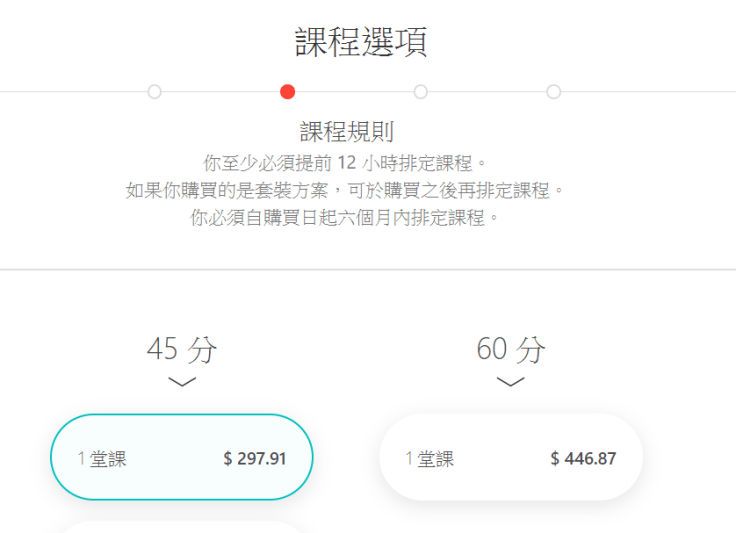Click the 45 分 duration heading
This screenshot has width=736, height=533.
click(x=182, y=349)
